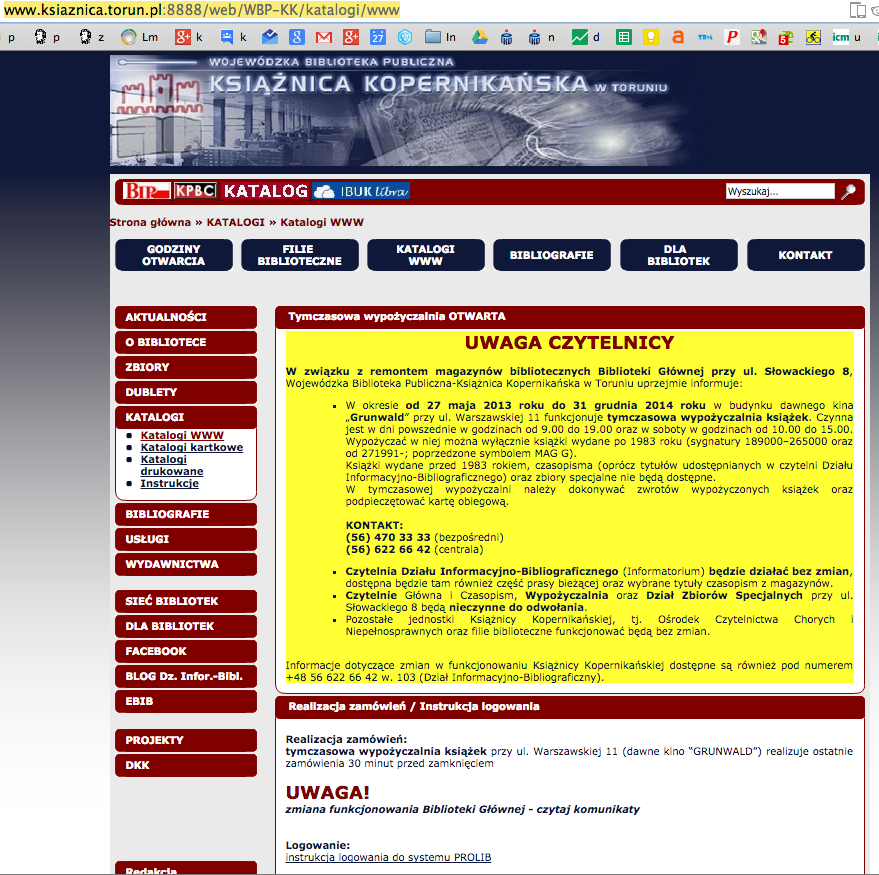Open the red P bookmark icon

coord(732,37)
